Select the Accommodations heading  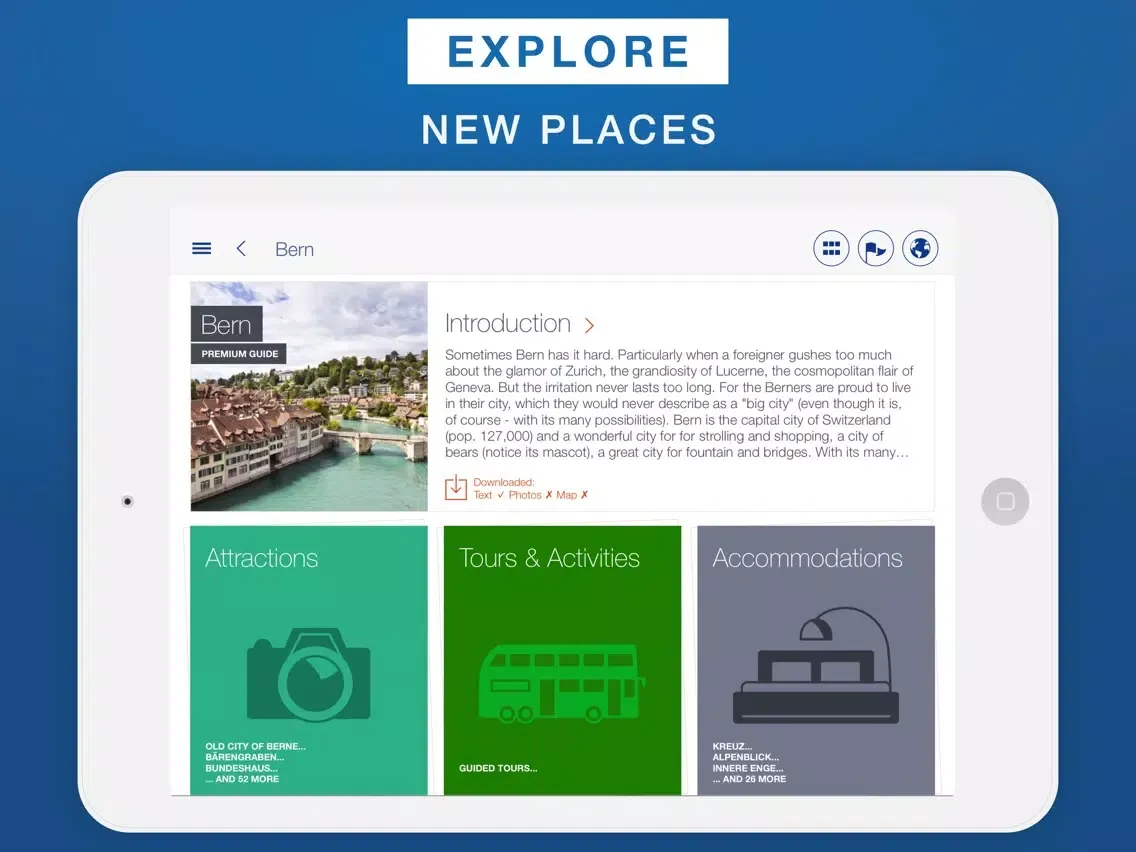(x=807, y=558)
